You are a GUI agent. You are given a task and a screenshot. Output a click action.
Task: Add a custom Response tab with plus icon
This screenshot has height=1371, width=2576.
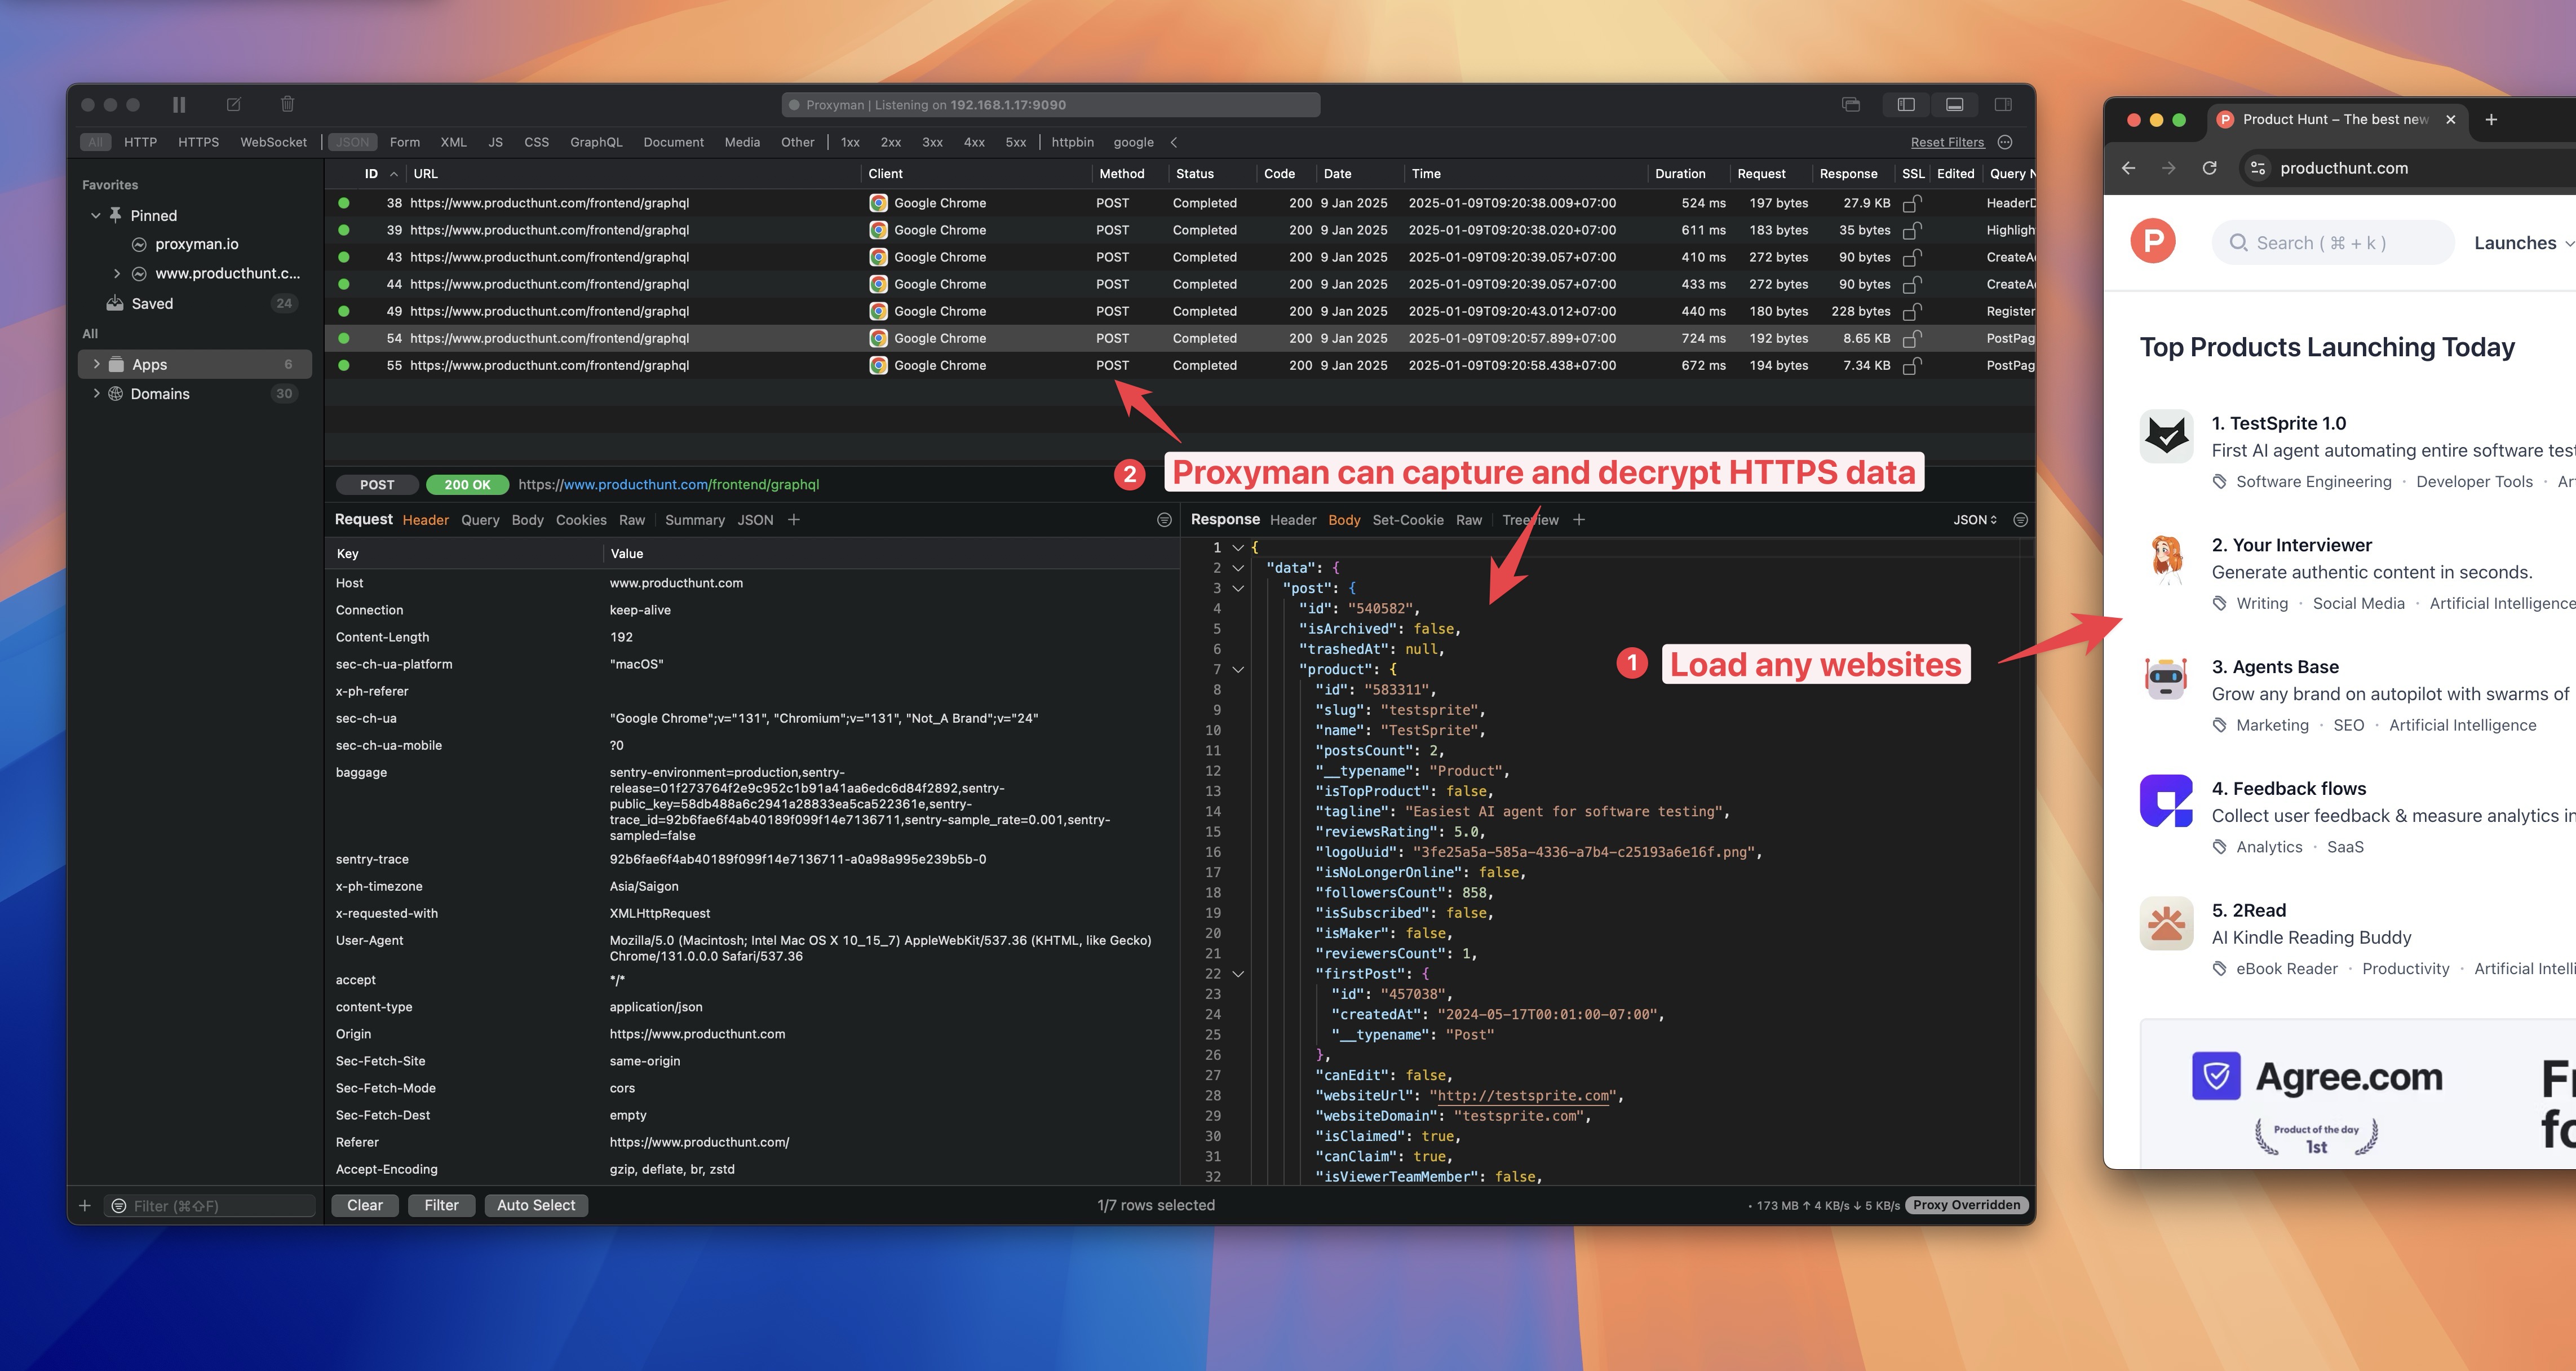click(x=1578, y=520)
